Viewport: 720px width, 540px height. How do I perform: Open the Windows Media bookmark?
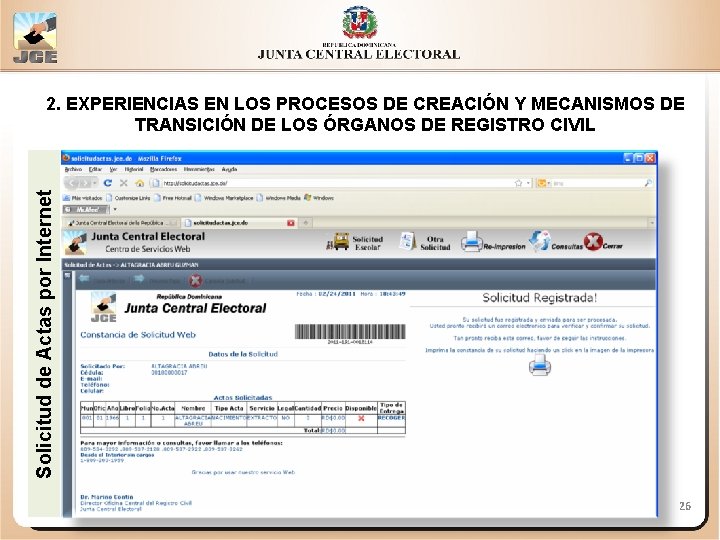click(279, 198)
